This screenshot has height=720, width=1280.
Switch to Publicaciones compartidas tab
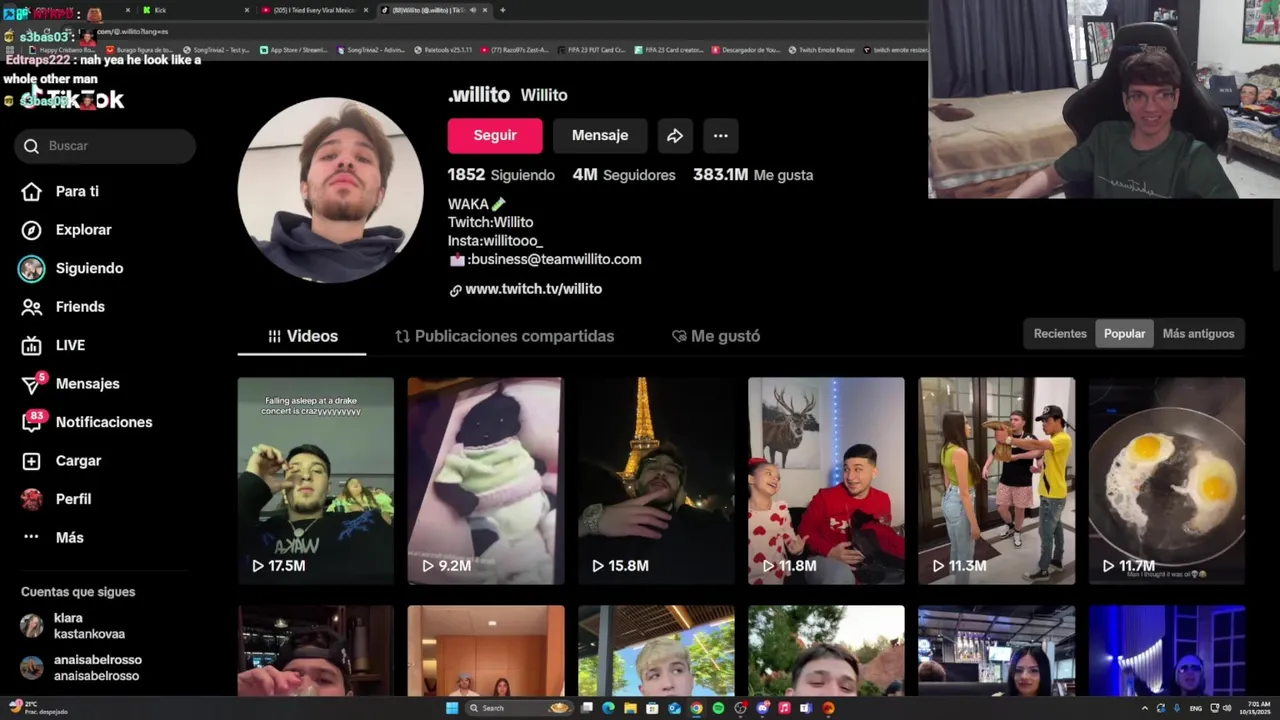click(x=505, y=336)
